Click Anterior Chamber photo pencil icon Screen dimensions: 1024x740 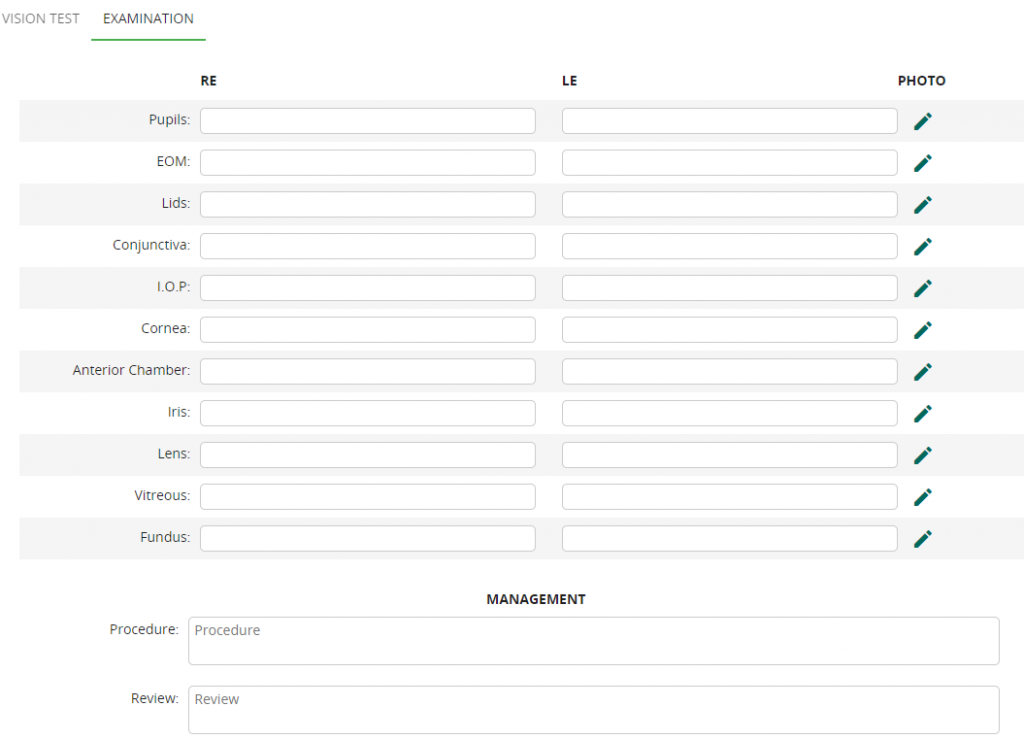(923, 372)
